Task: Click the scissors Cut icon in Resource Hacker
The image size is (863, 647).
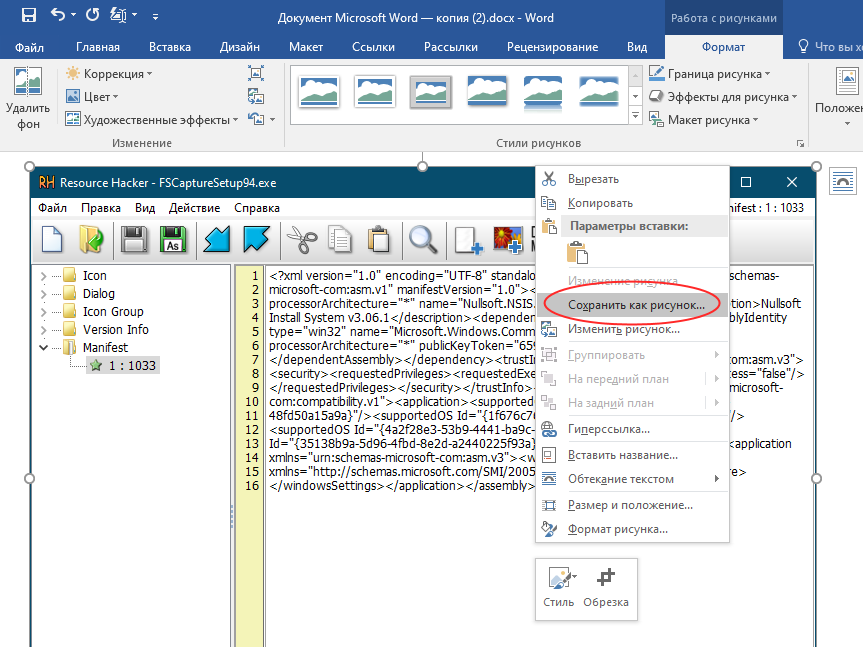Action: click(302, 240)
